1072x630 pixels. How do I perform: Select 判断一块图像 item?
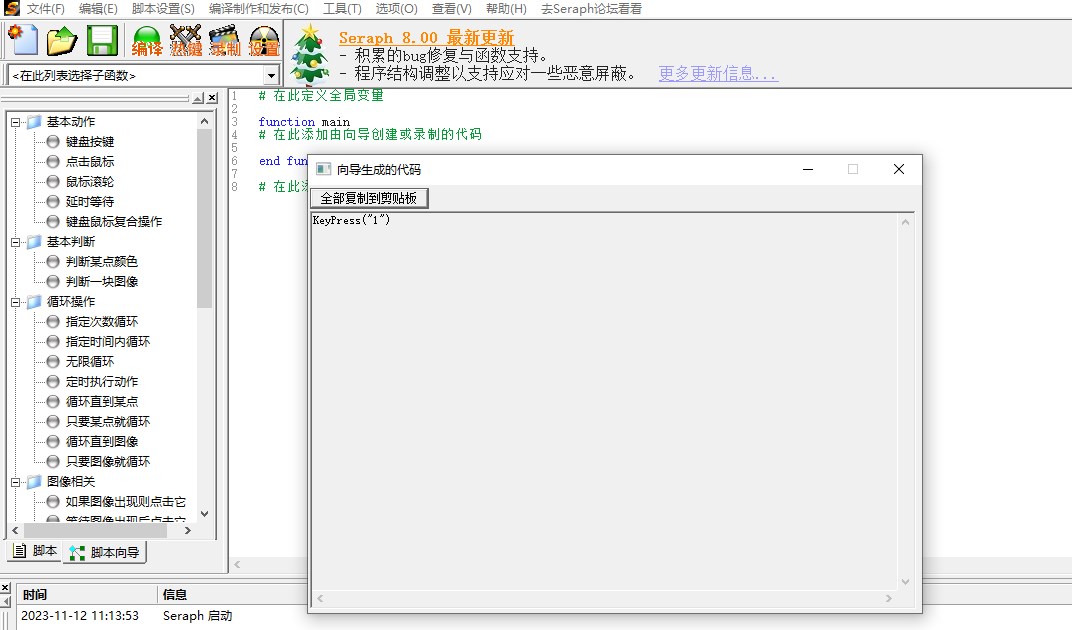[101, 281]
